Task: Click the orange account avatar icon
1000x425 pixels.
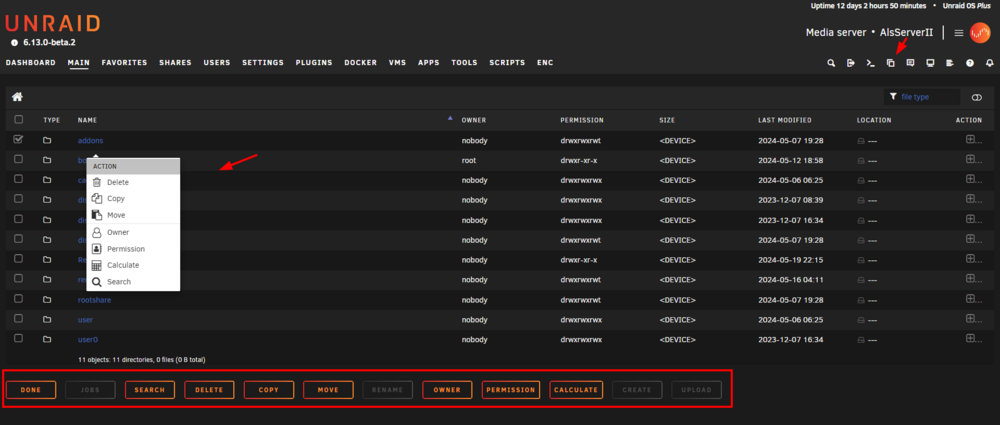Action: (980, 33)
